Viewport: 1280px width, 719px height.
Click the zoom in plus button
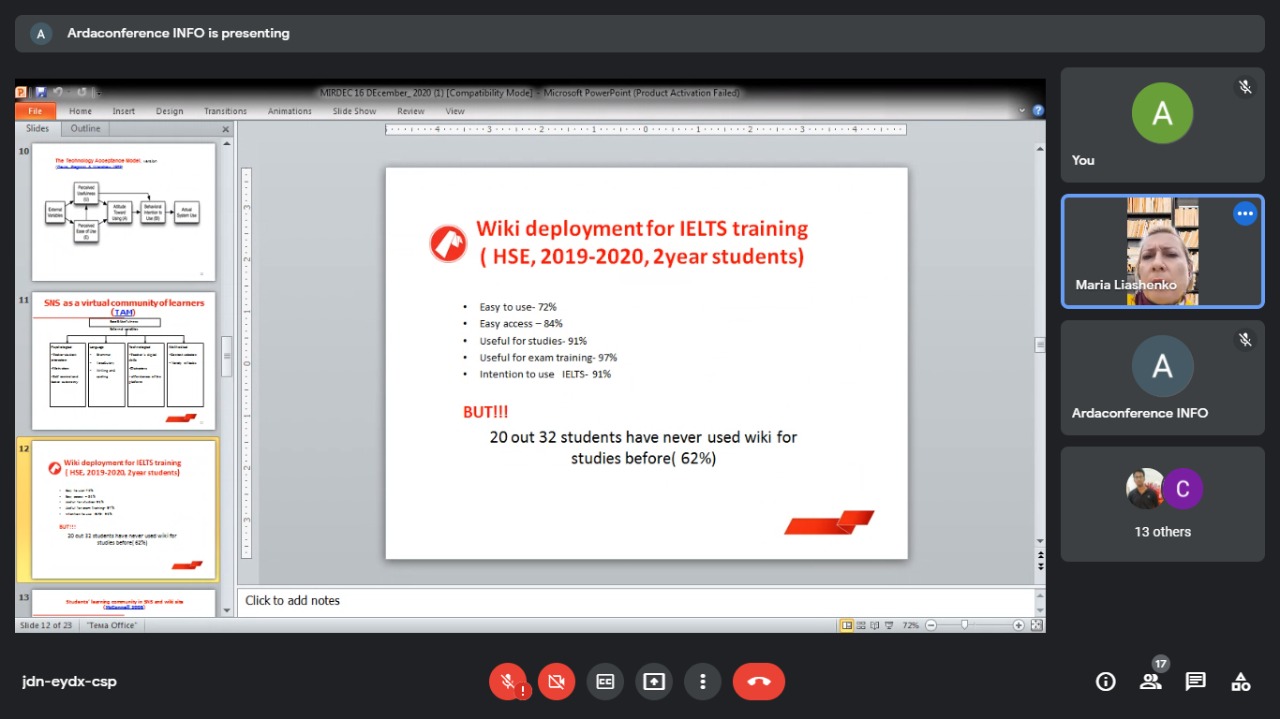pyautogui.click(x=1018, y=625)
